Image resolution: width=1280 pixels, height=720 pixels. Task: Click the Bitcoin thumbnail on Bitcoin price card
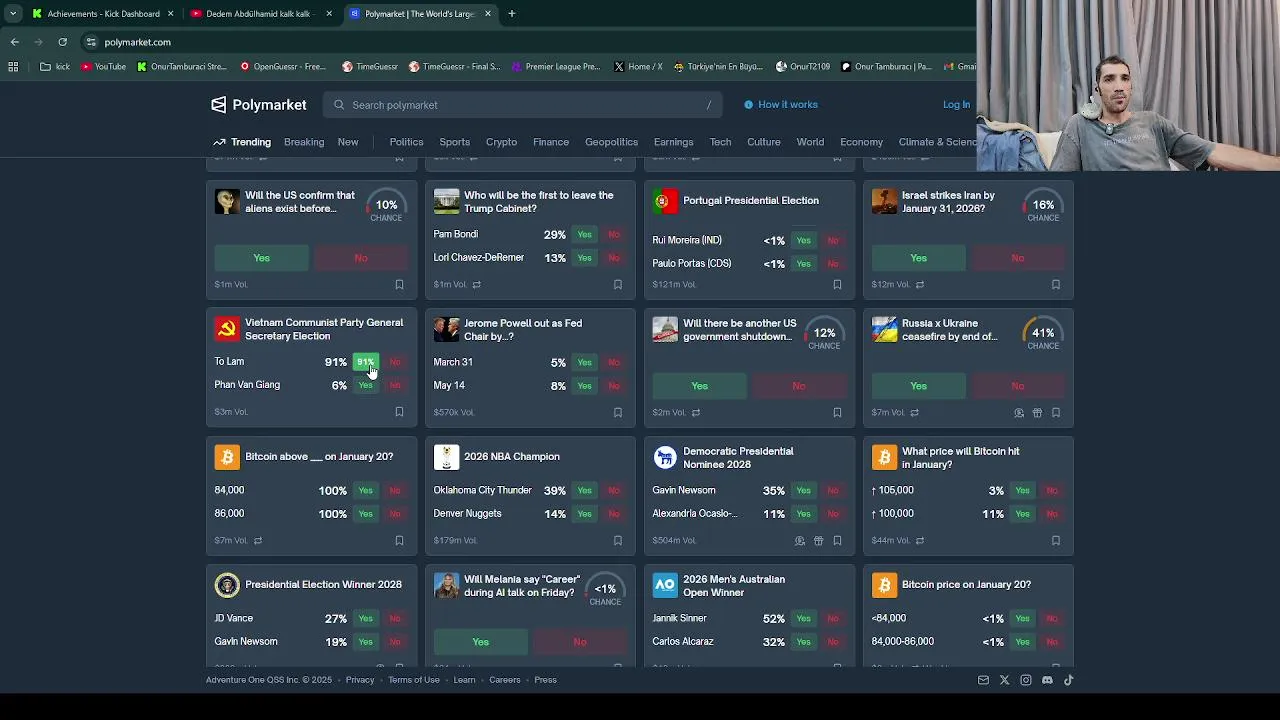[x=884, y=585]
